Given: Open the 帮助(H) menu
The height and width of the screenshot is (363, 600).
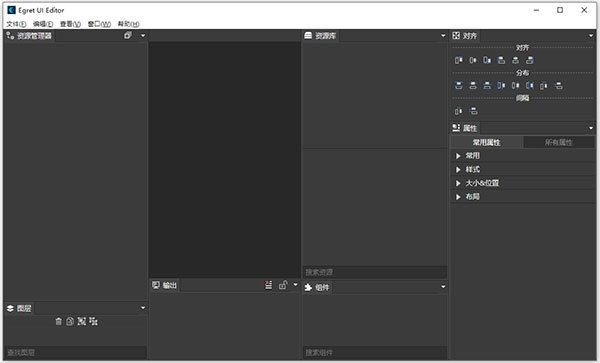Looking at the screenshot, I should (x=128, y=24).
